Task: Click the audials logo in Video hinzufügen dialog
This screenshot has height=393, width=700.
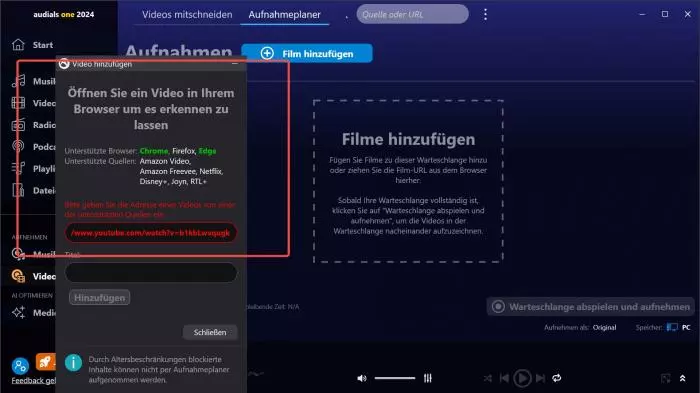Action: (x=64, y=64)
